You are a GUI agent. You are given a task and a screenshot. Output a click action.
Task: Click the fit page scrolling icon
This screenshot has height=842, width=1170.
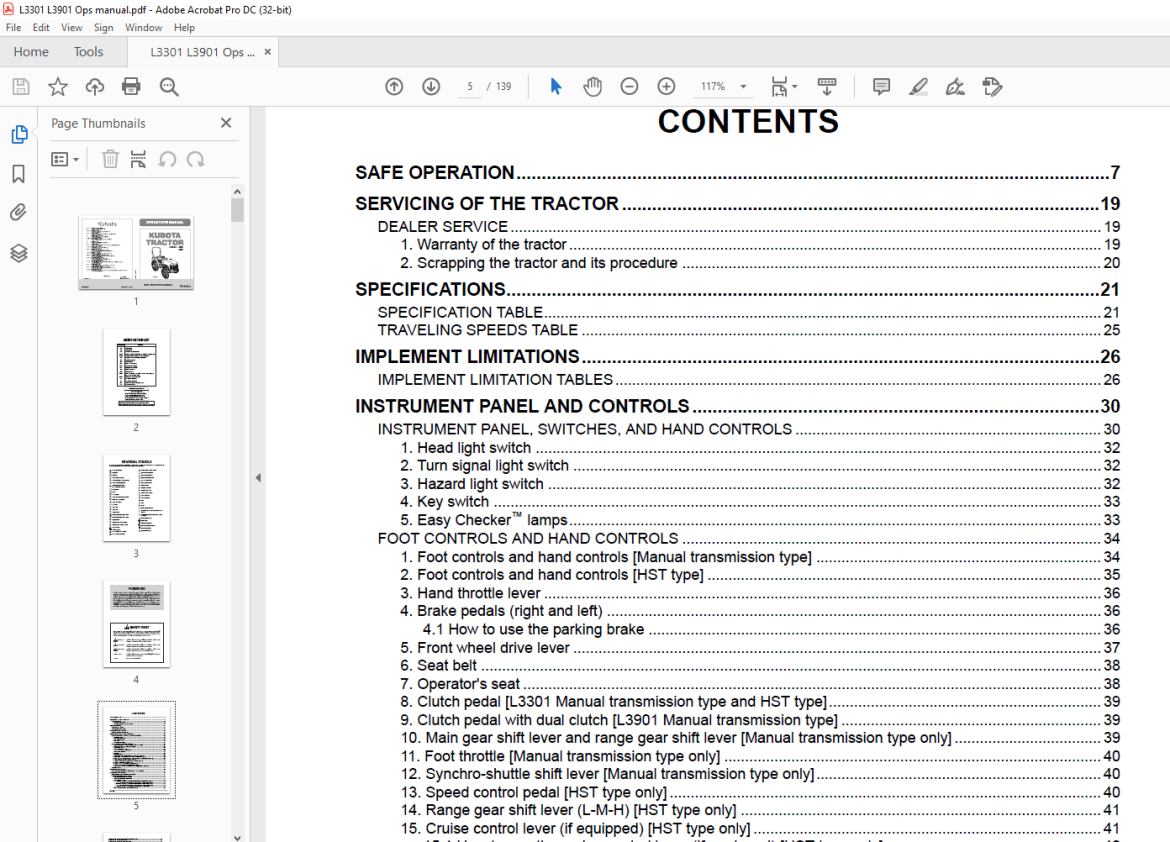coord(779,87)
